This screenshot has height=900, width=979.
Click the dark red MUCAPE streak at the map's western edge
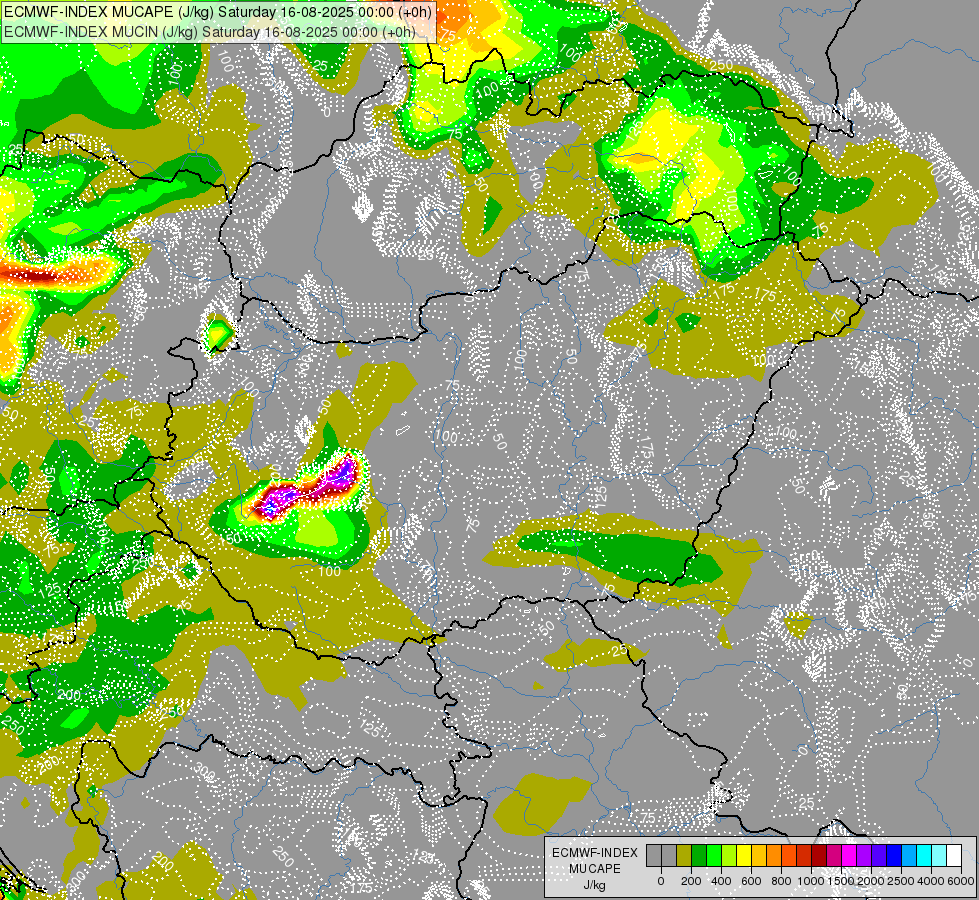pos(37,274)
